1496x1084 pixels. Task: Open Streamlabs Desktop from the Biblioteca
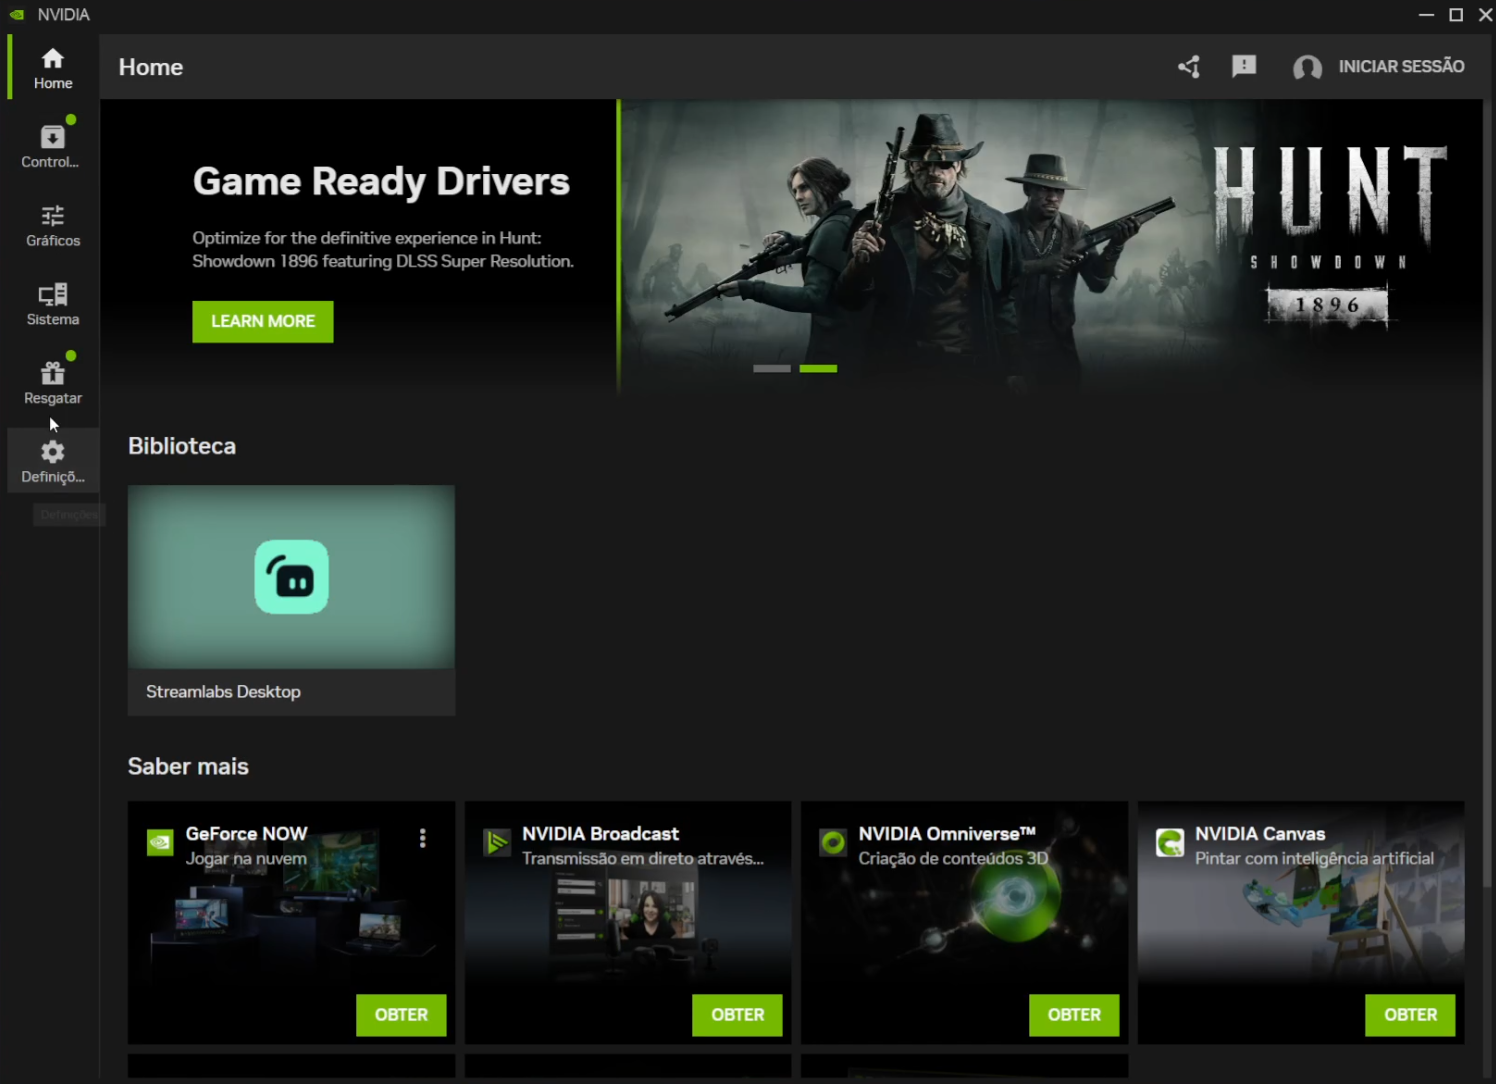291,577
